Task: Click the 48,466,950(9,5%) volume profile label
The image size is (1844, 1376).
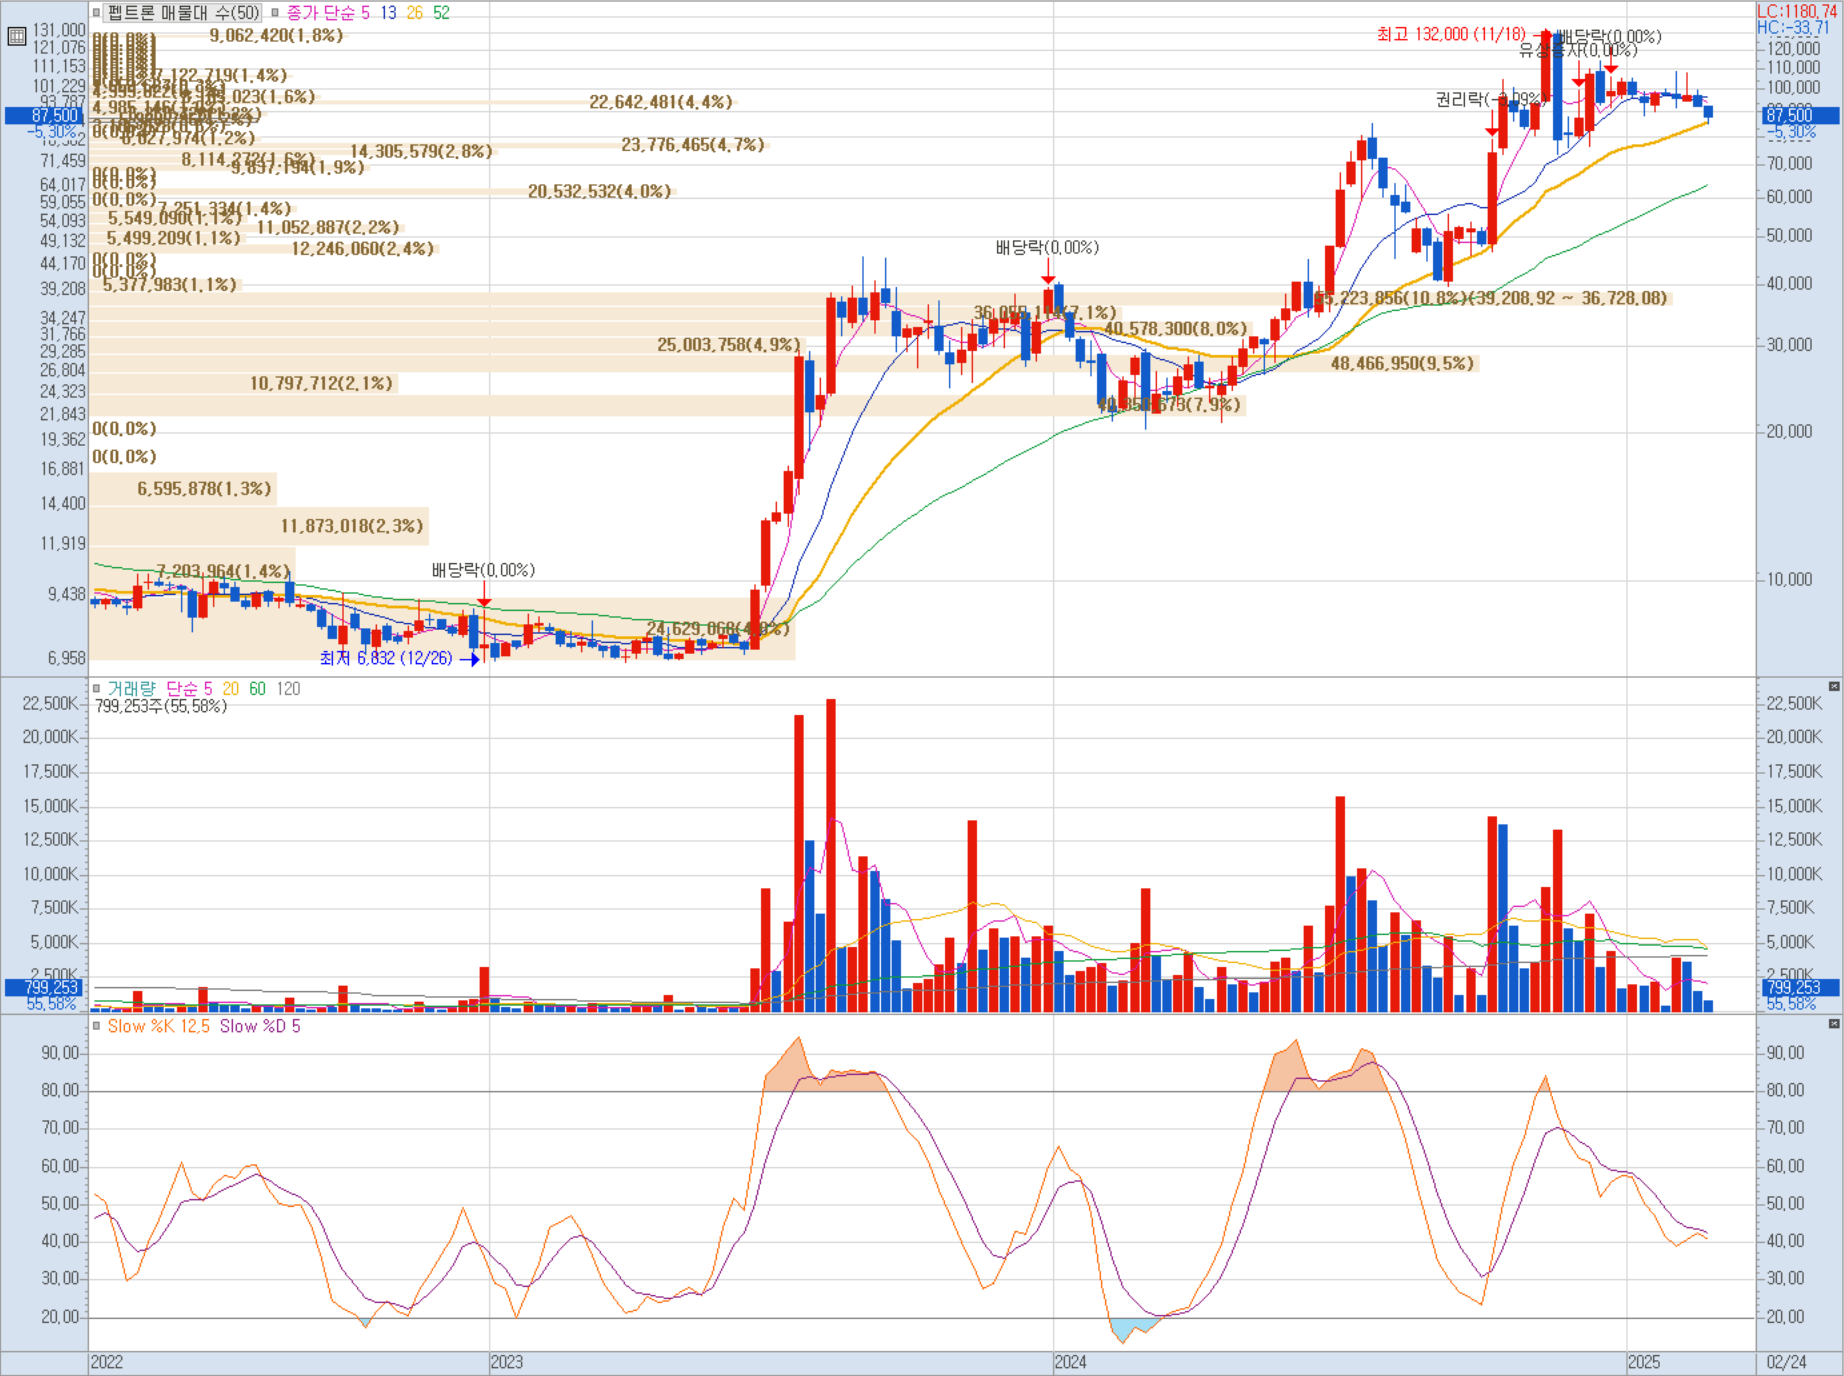Action: point(1402,363)
